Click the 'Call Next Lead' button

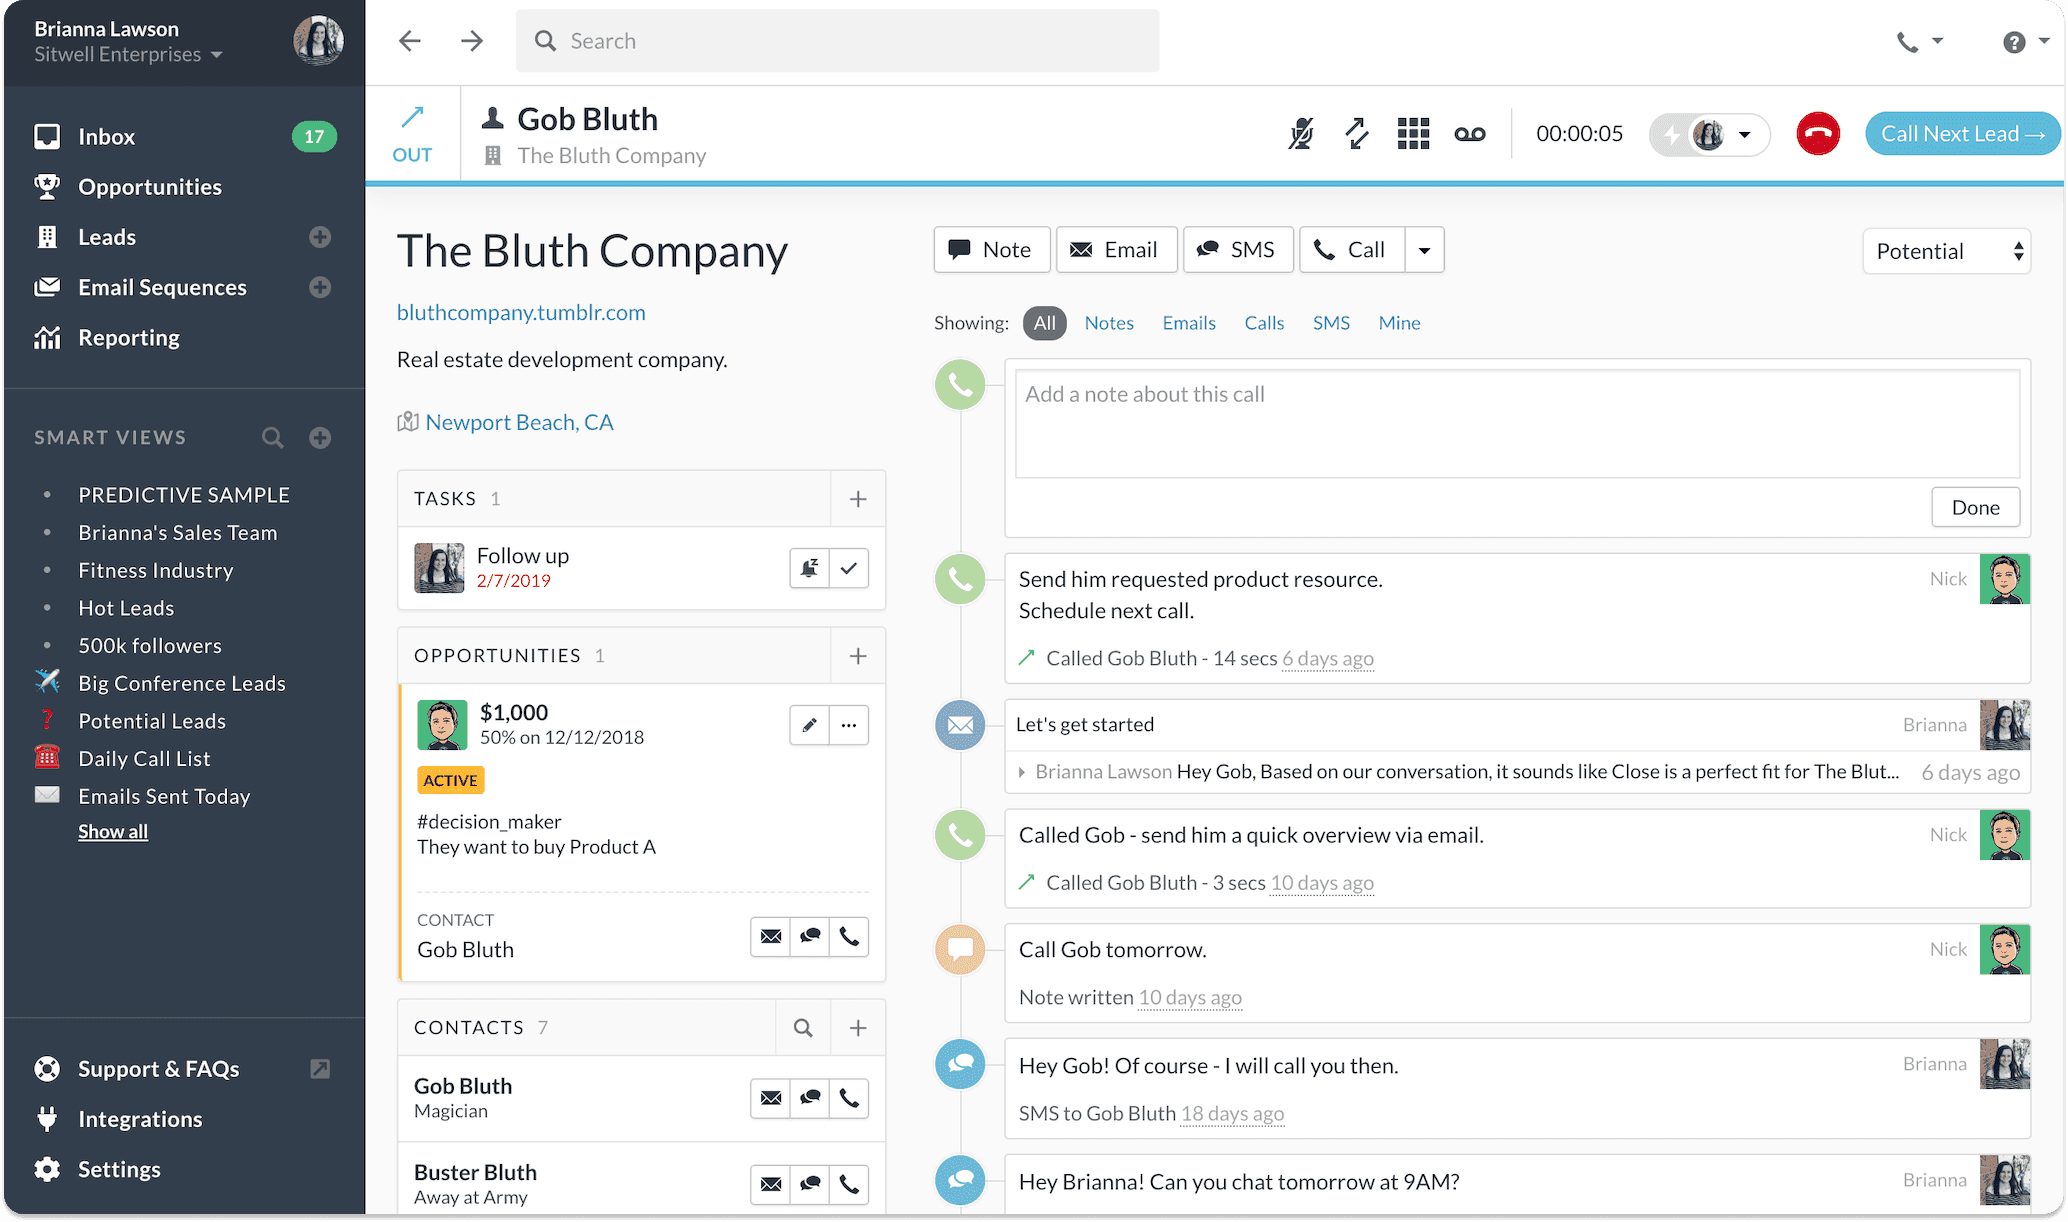pyautogui.click(x=1960, y=132)
